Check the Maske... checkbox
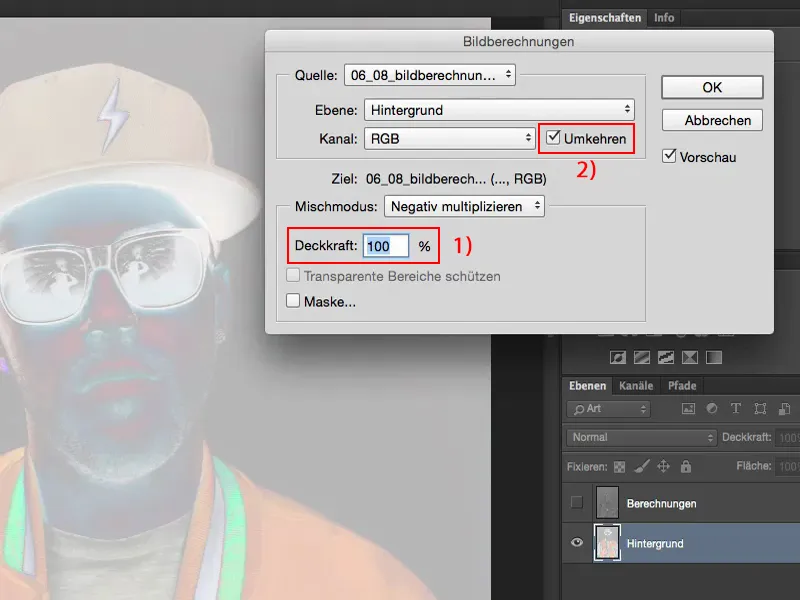This screenshot has width=800, height=600. click(x=293, y=301)
